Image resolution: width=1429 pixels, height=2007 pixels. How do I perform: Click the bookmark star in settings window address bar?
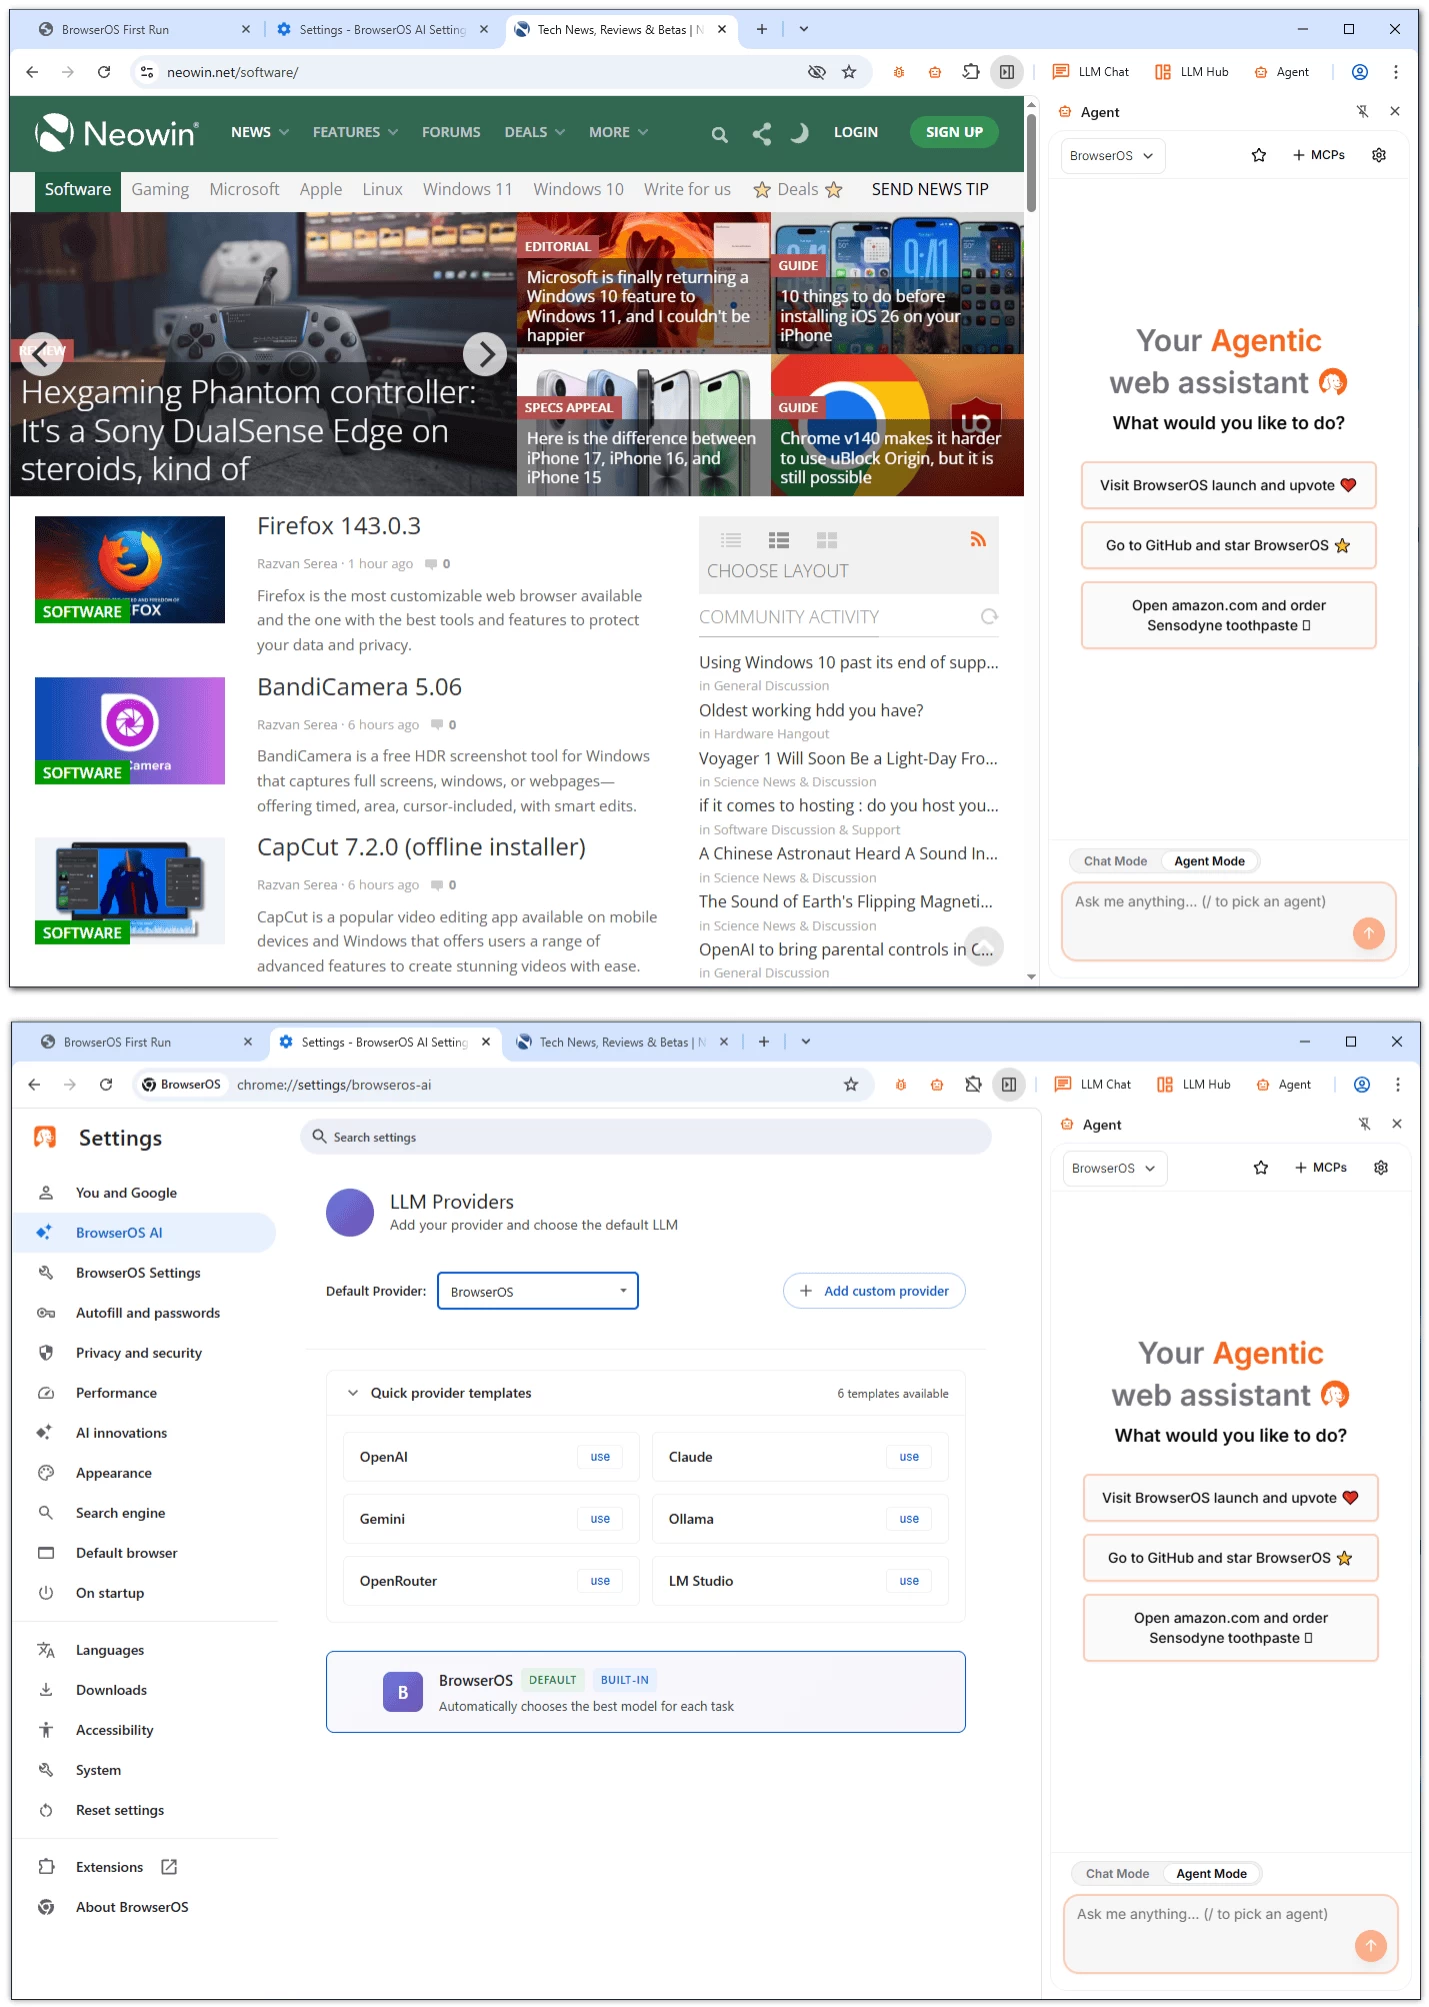click(851, 1085)
